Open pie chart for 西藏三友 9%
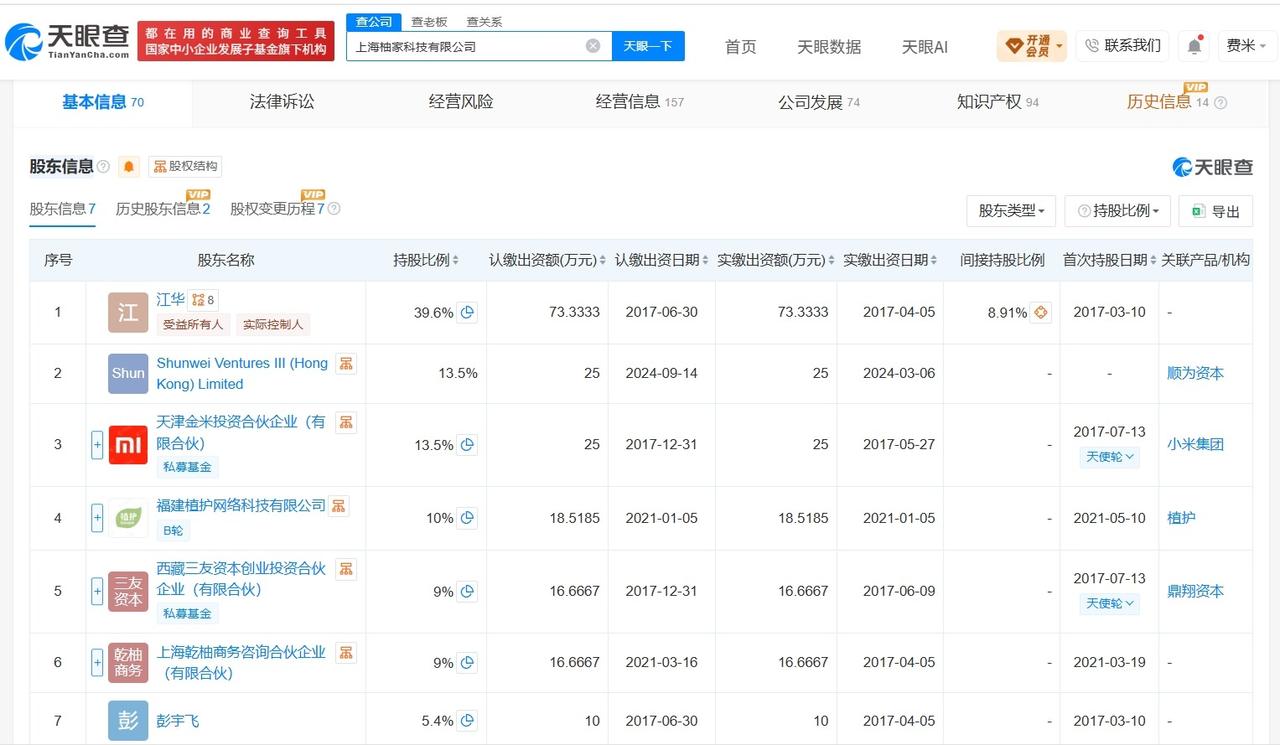This screenshot has height=745, width=1280. 467,591
